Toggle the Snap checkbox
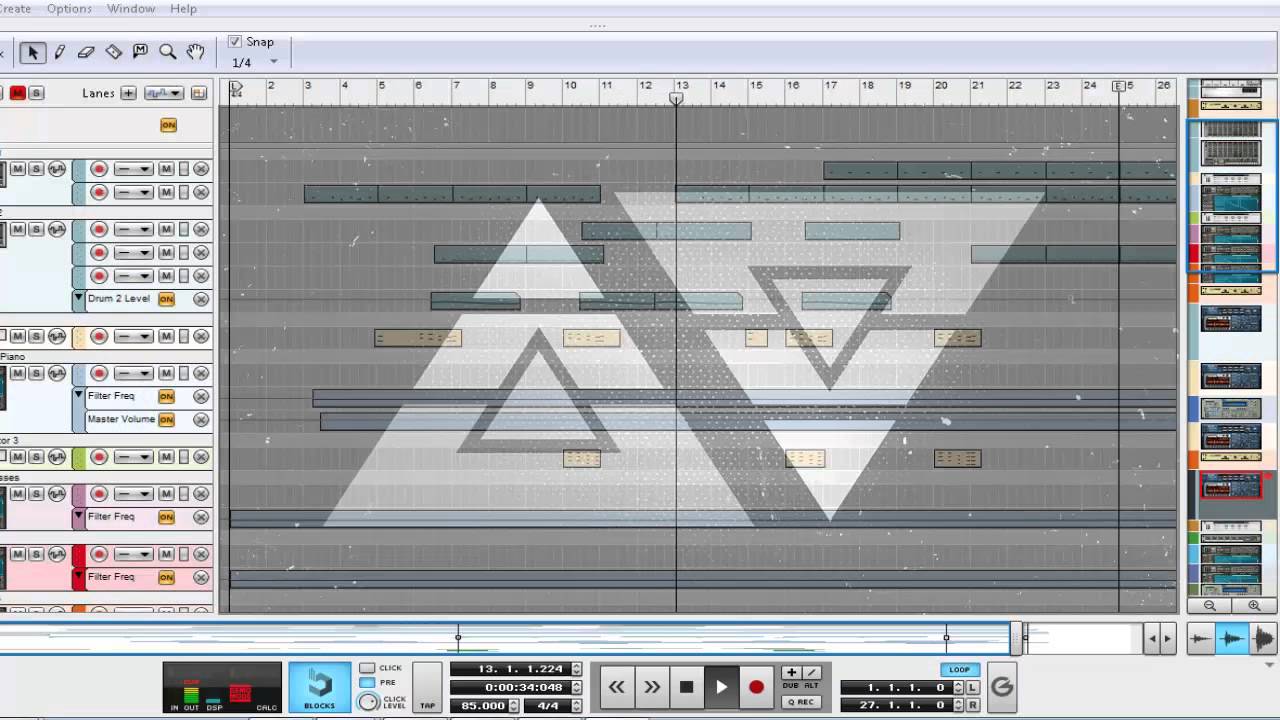This screenshot has height=720, width=1280. (235, 42)
